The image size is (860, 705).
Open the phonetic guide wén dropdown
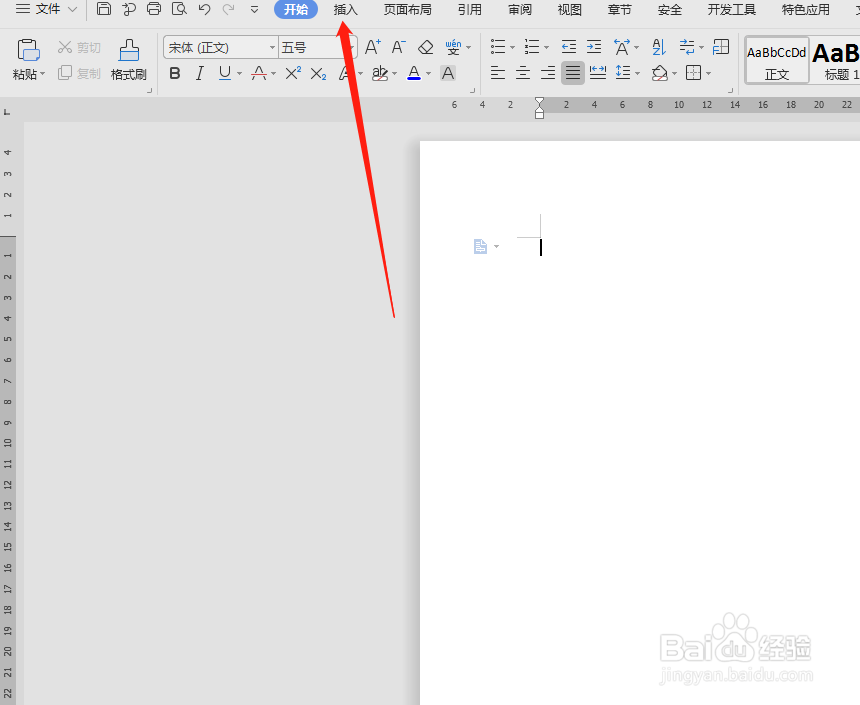point(468,48)
